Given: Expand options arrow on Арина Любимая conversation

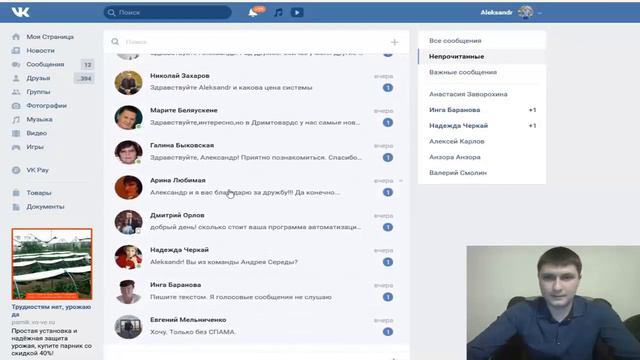Looking at the screenshot, I should pyautogui.click(x=401, y=180).
